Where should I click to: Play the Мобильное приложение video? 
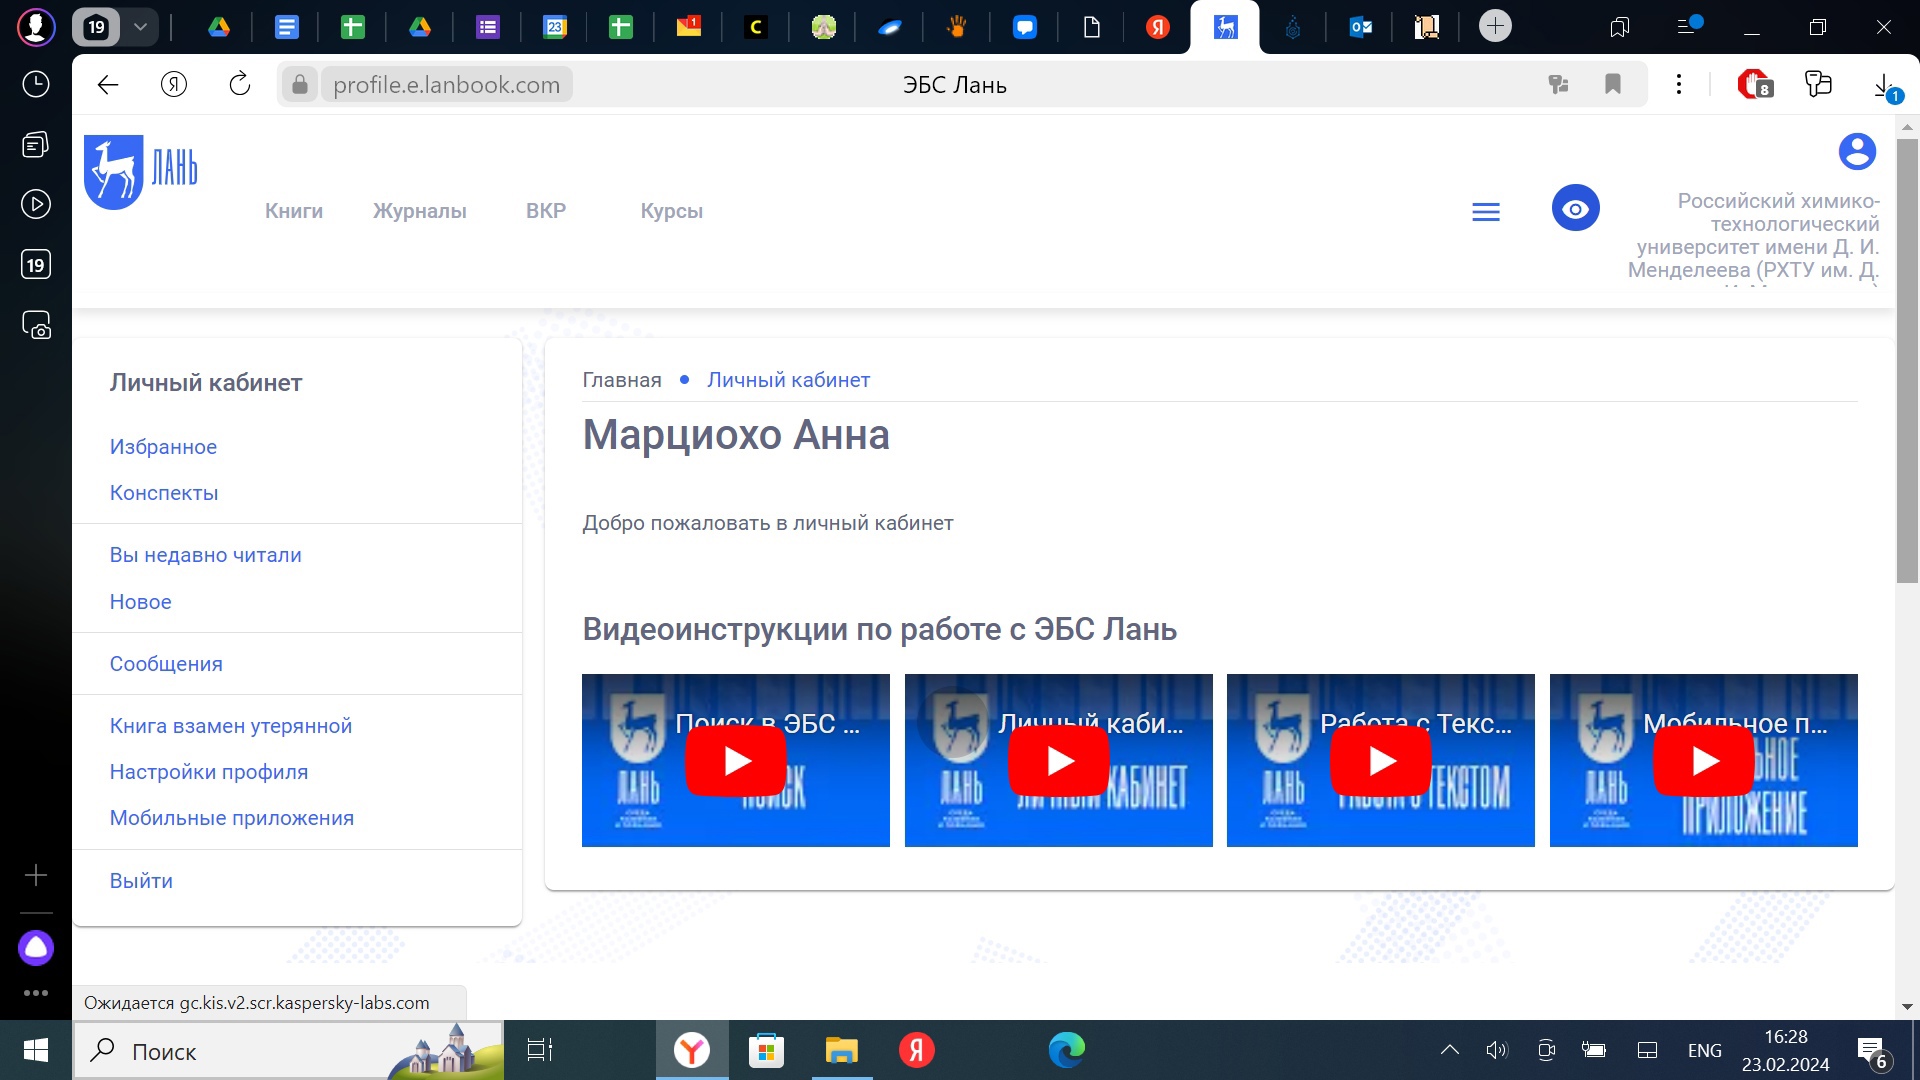coord(1704,761)
